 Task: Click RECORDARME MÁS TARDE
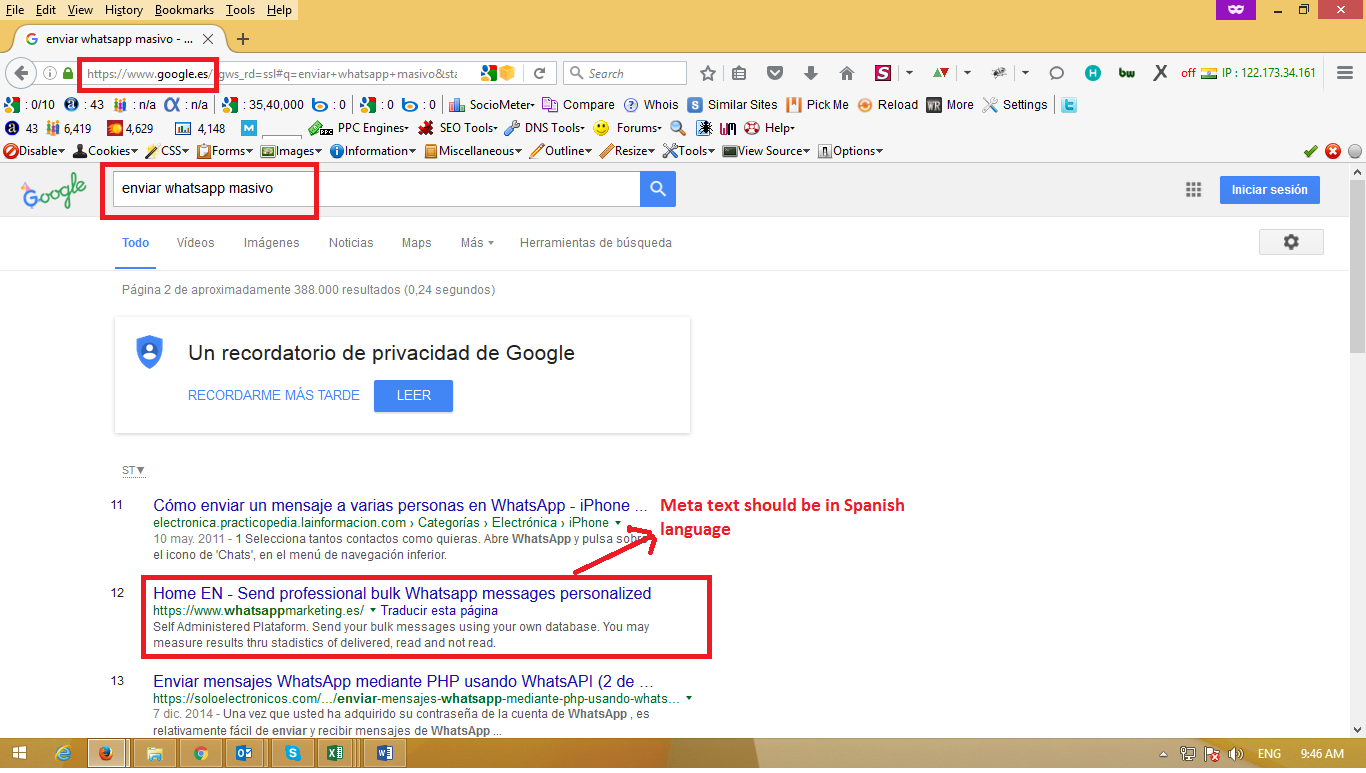point(274,395)
